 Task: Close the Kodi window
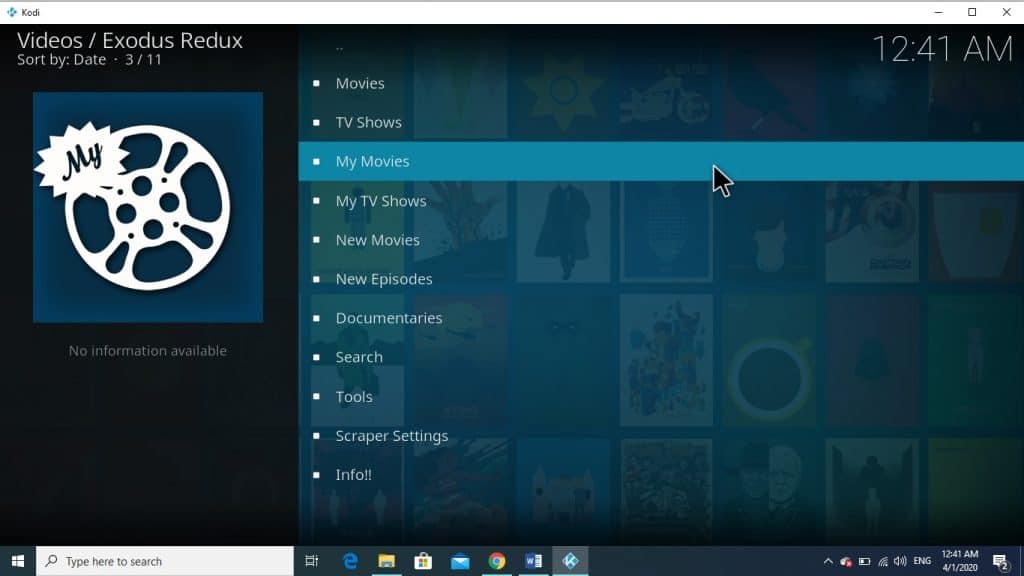click(1006, 12)
